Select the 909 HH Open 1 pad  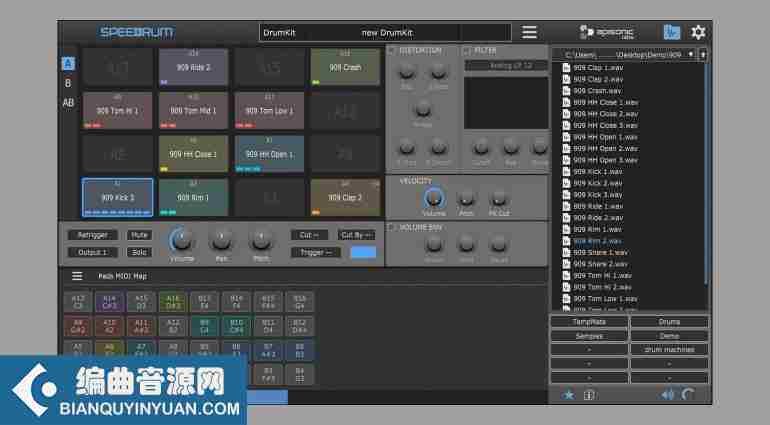click(270, 154)
